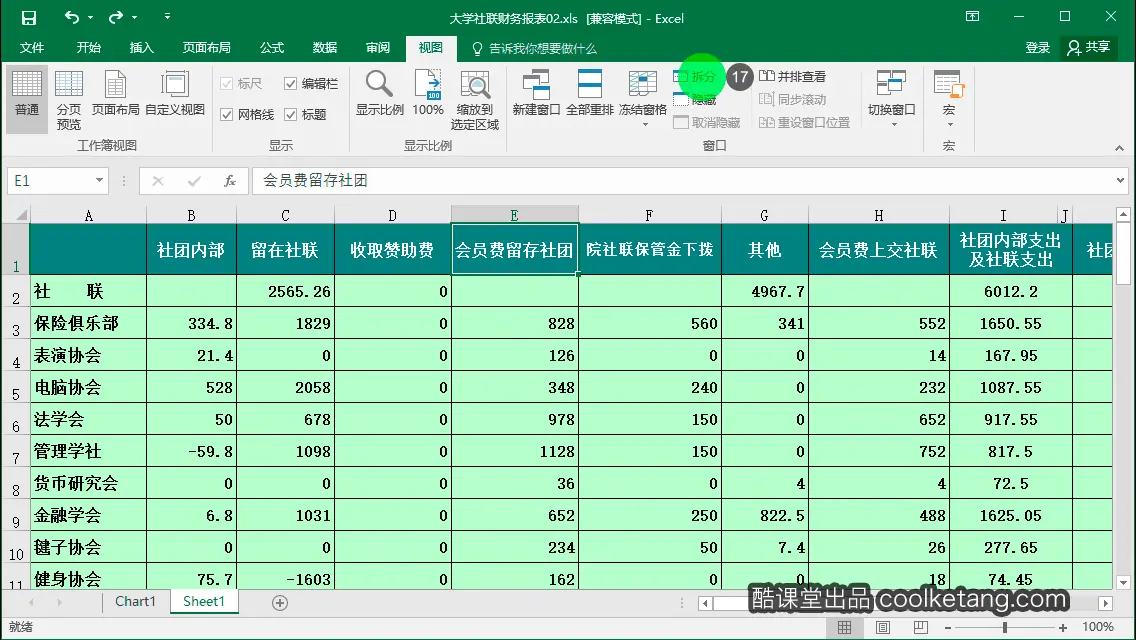Open the Insert tab
Screen dimensions: 1136x640
click(141, 48)
